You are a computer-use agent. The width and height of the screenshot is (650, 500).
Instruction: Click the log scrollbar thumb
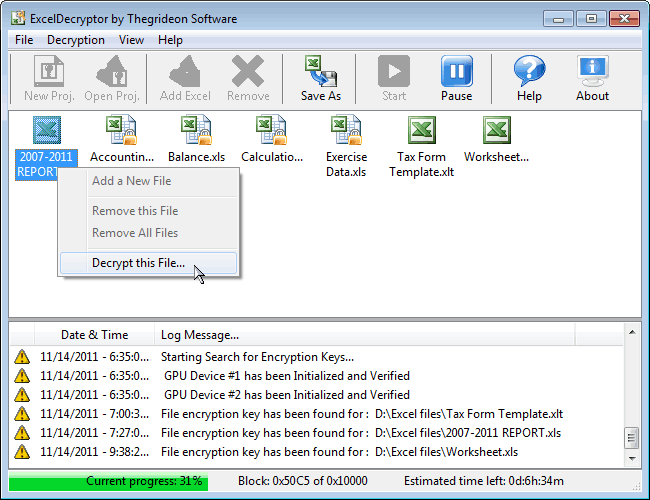click(632, 438)
